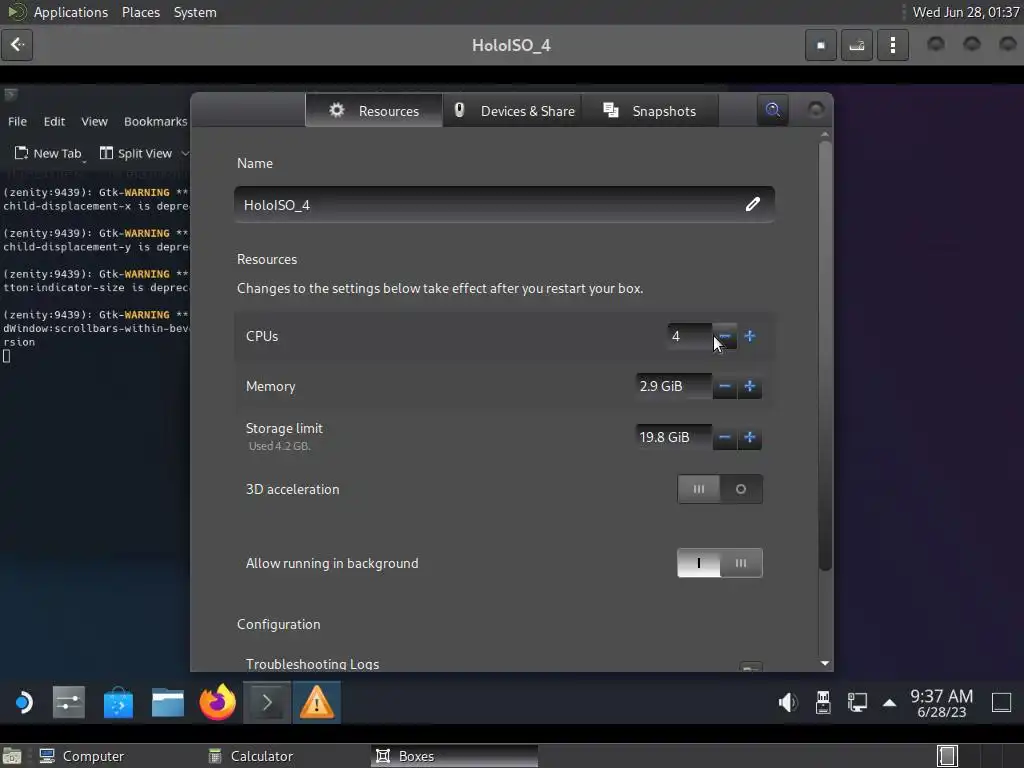
Task: Decrease Storage limit with minus button
Action: [724, 437]
